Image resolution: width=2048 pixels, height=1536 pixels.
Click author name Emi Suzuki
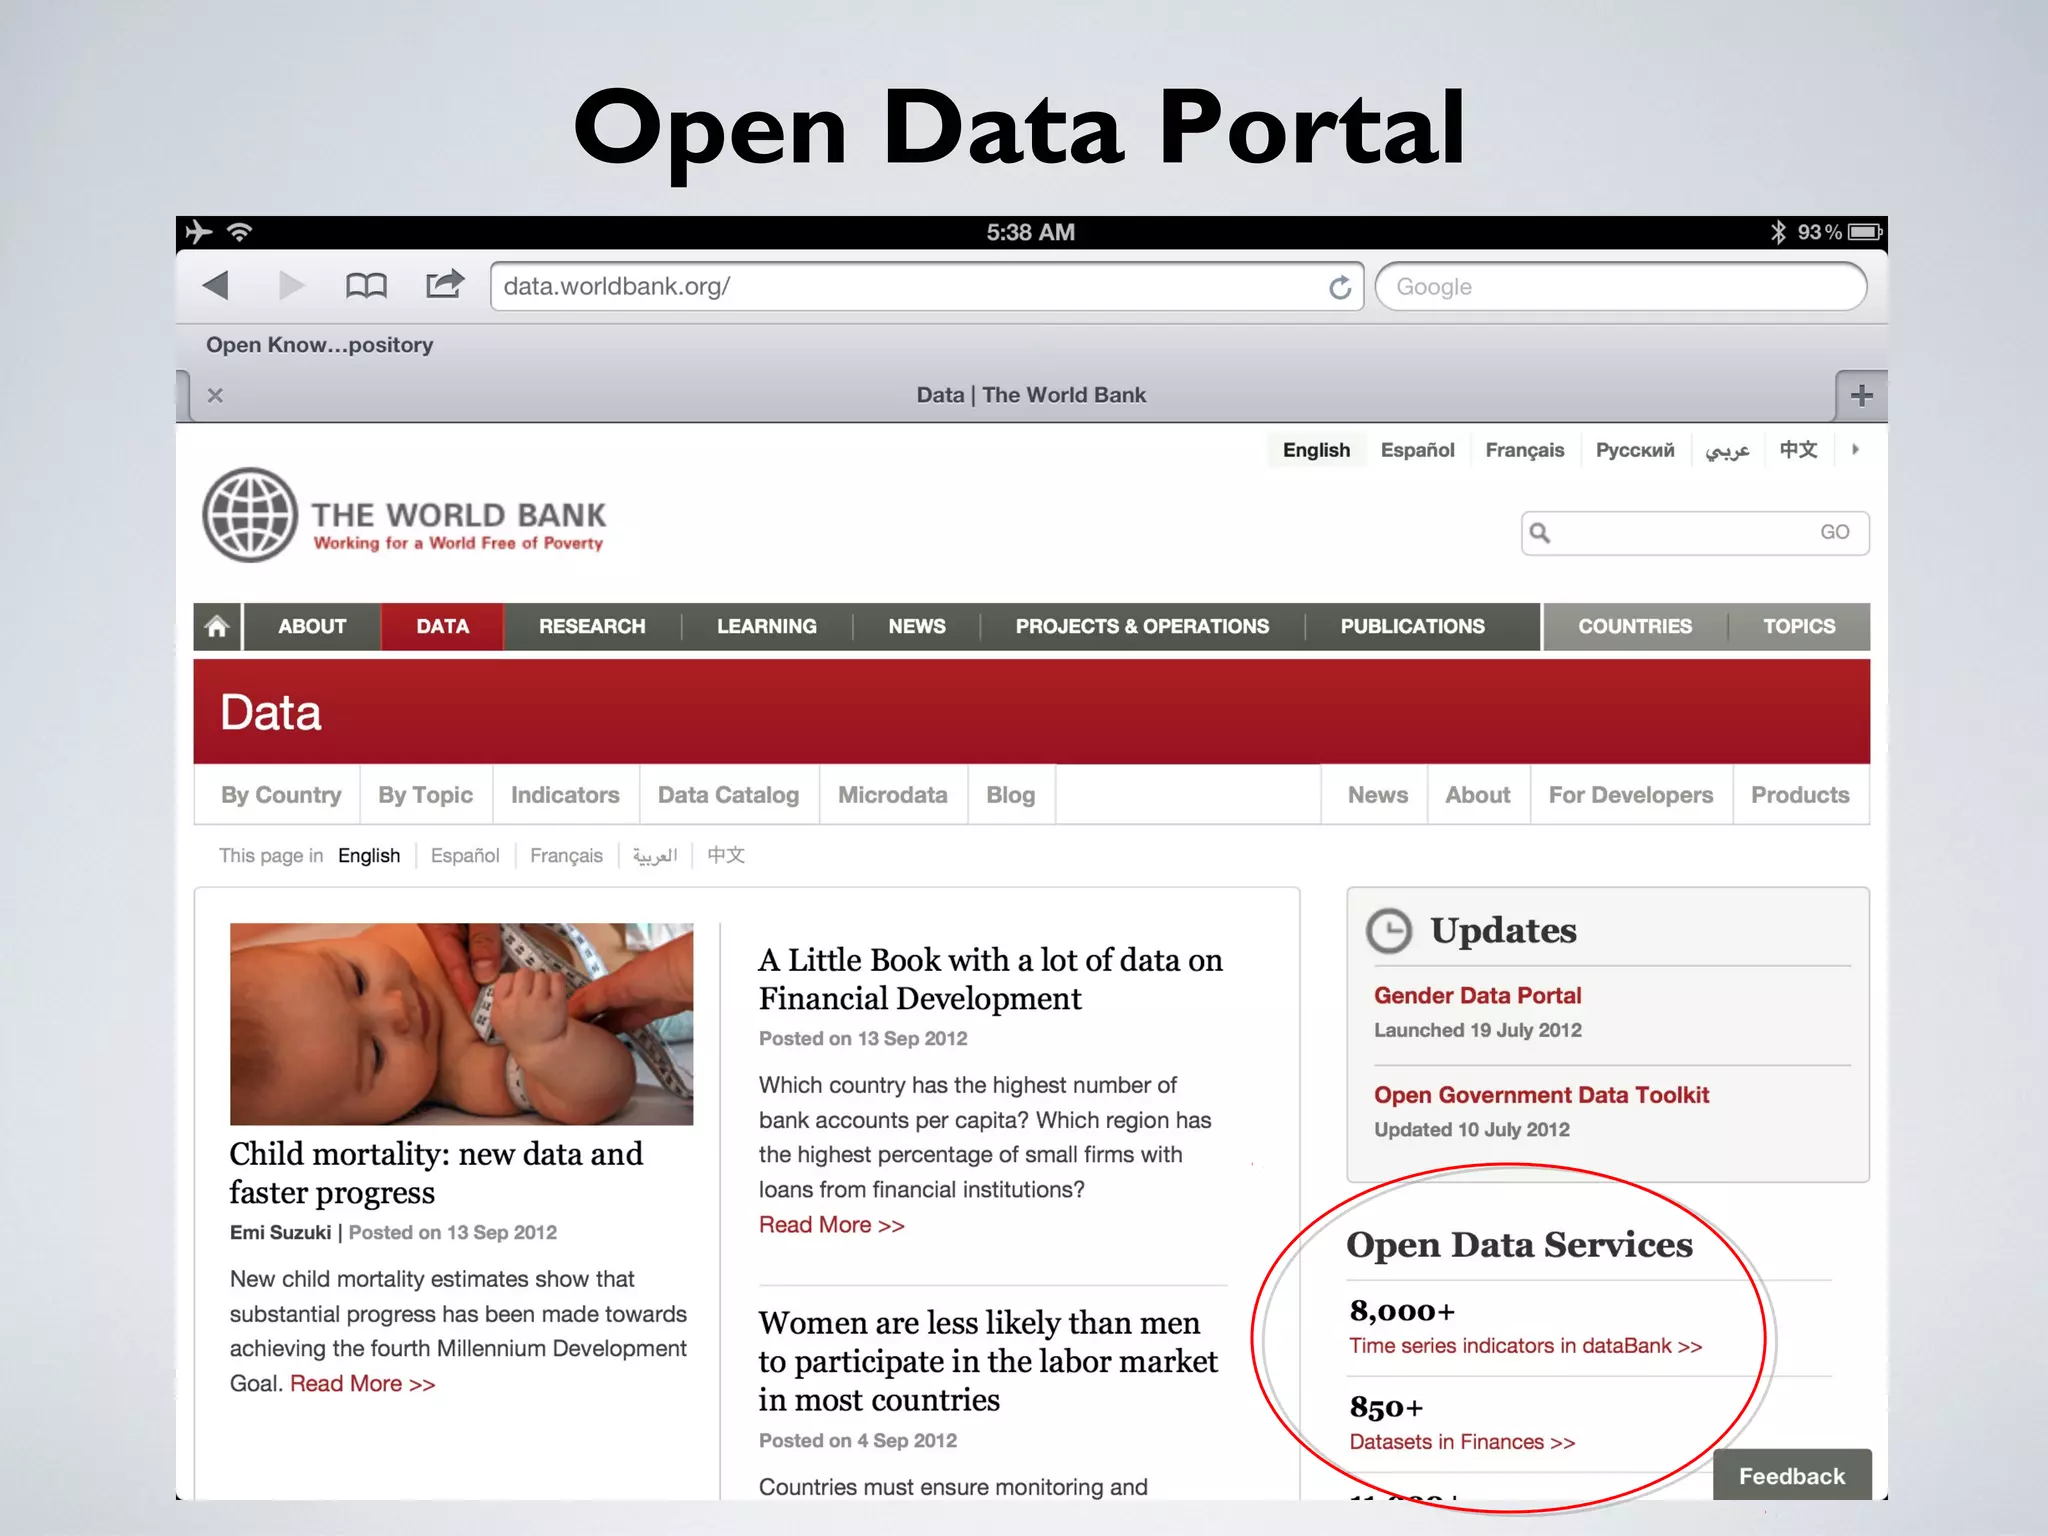coord(280,1233)
